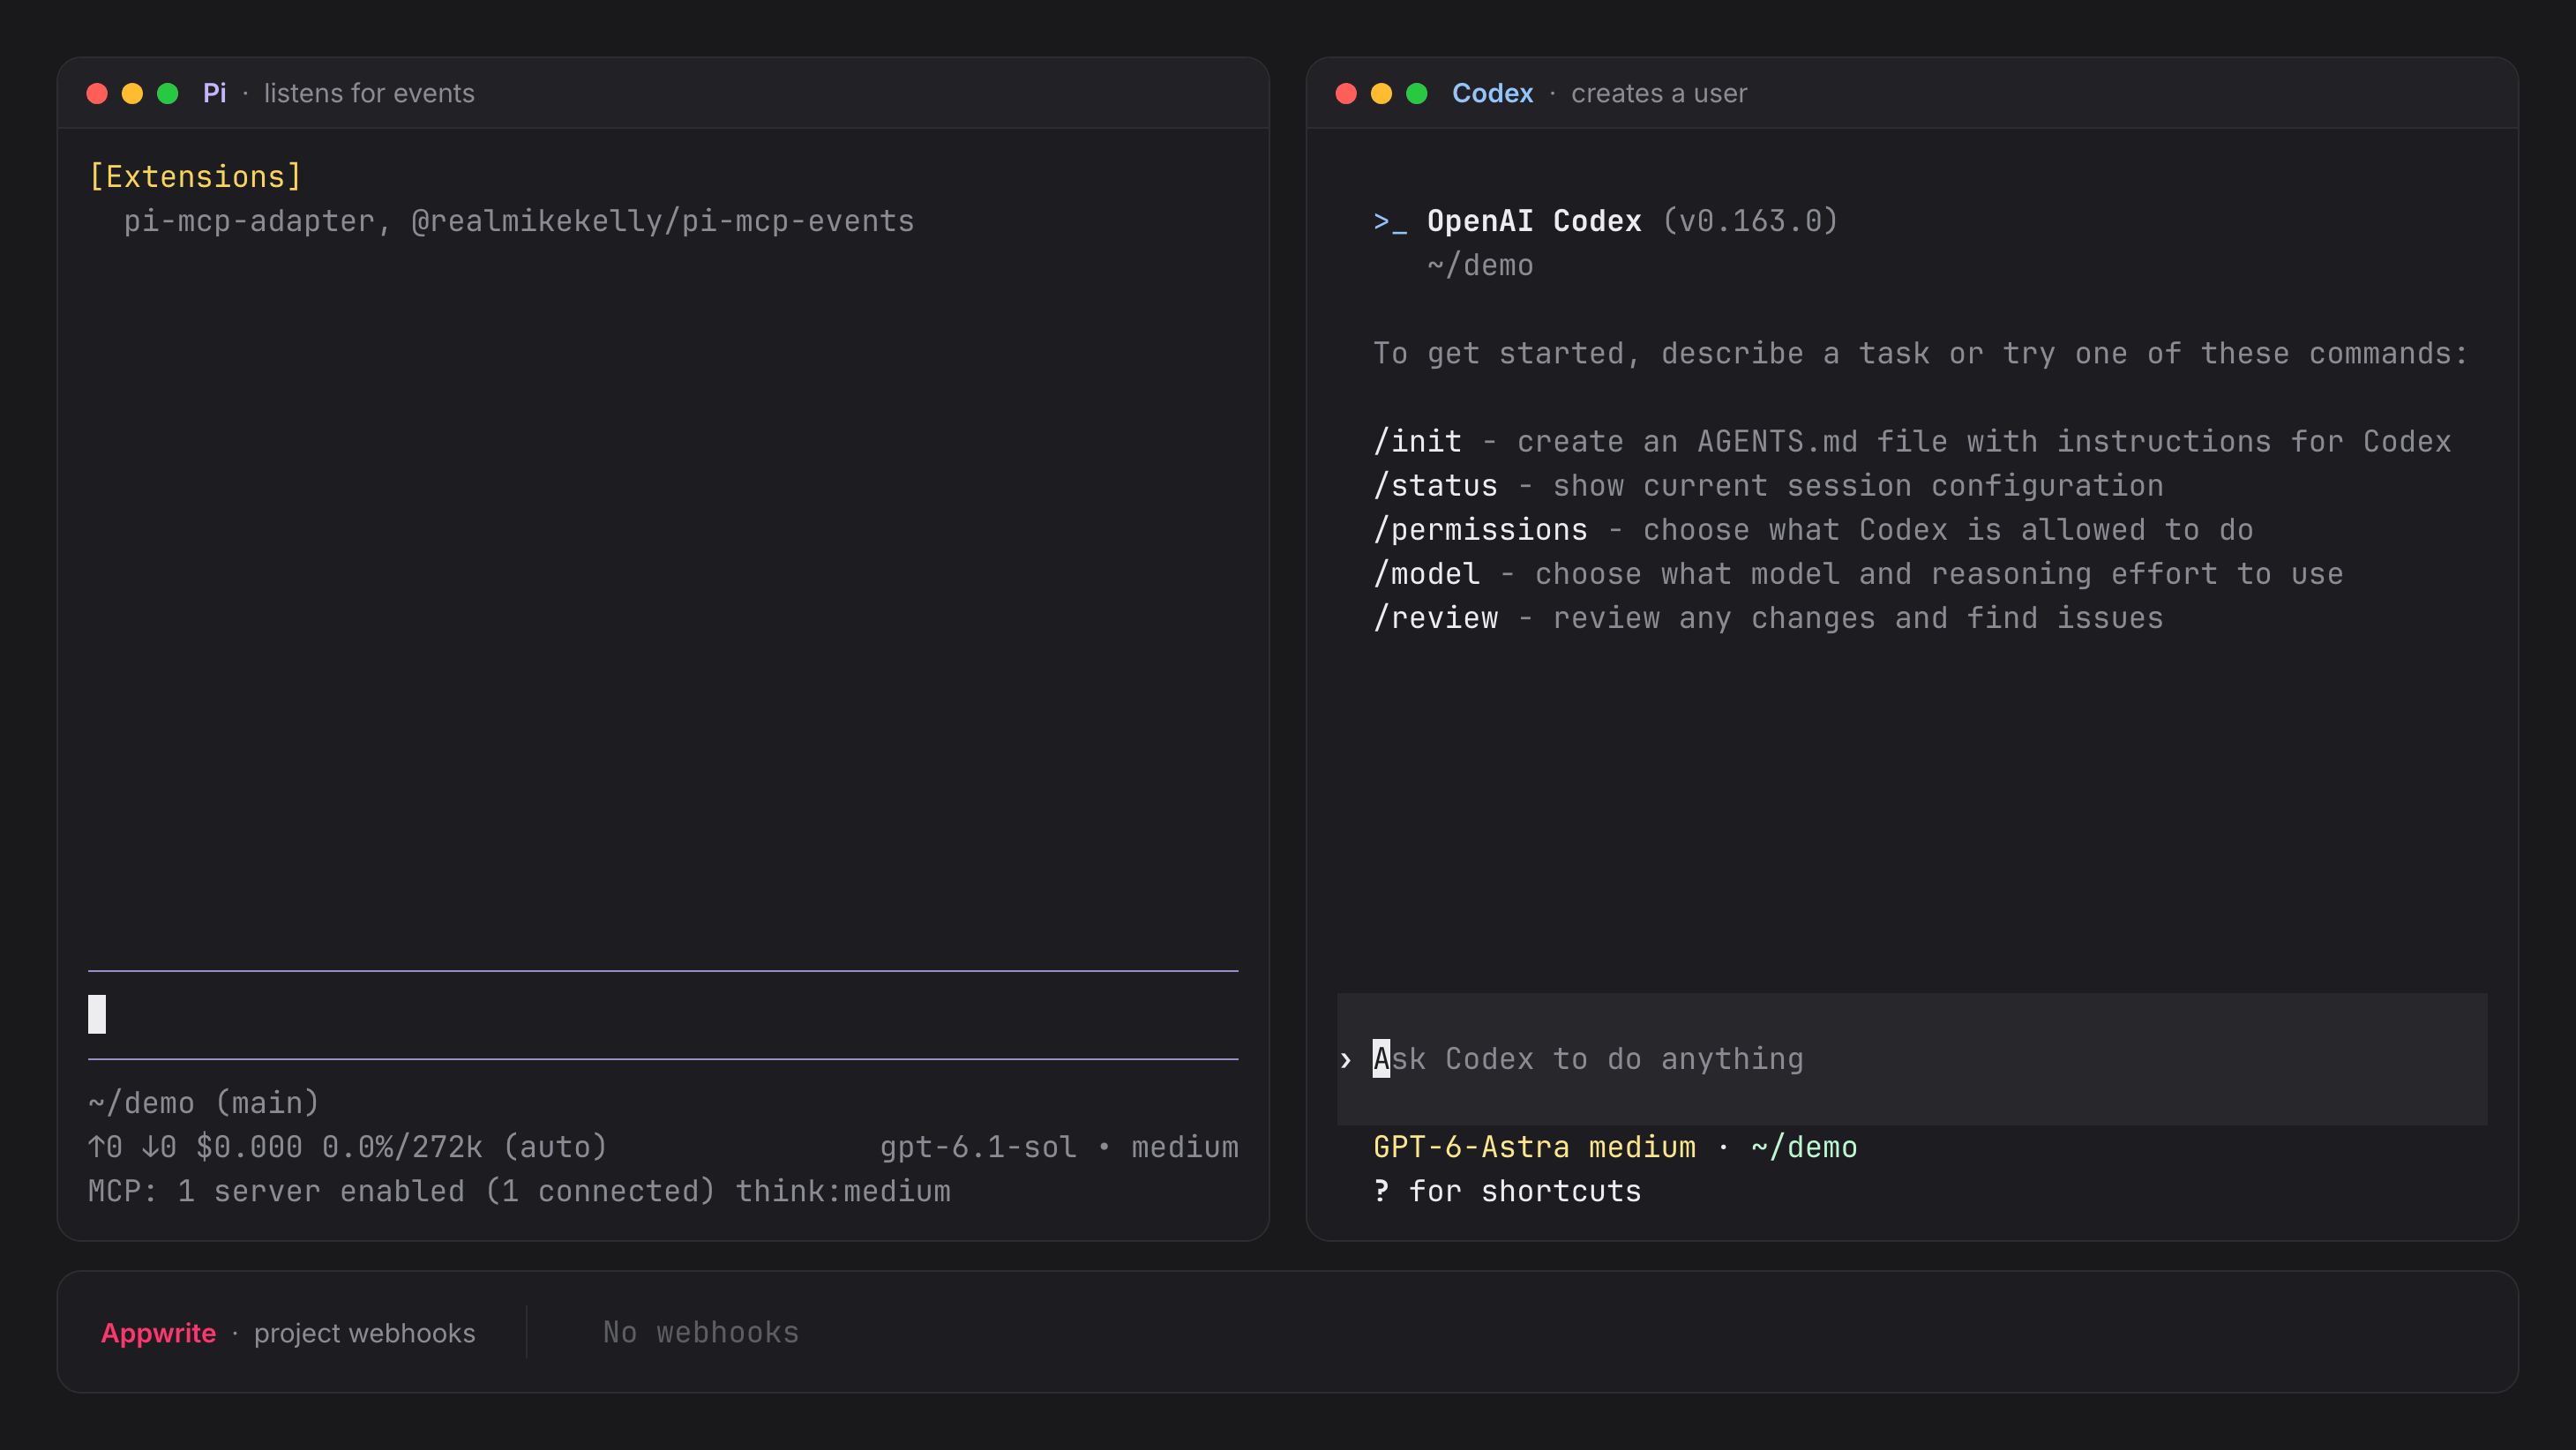
Task: Click the >_ terminal logo beside OpenAI Codex
Action: 1390,222
